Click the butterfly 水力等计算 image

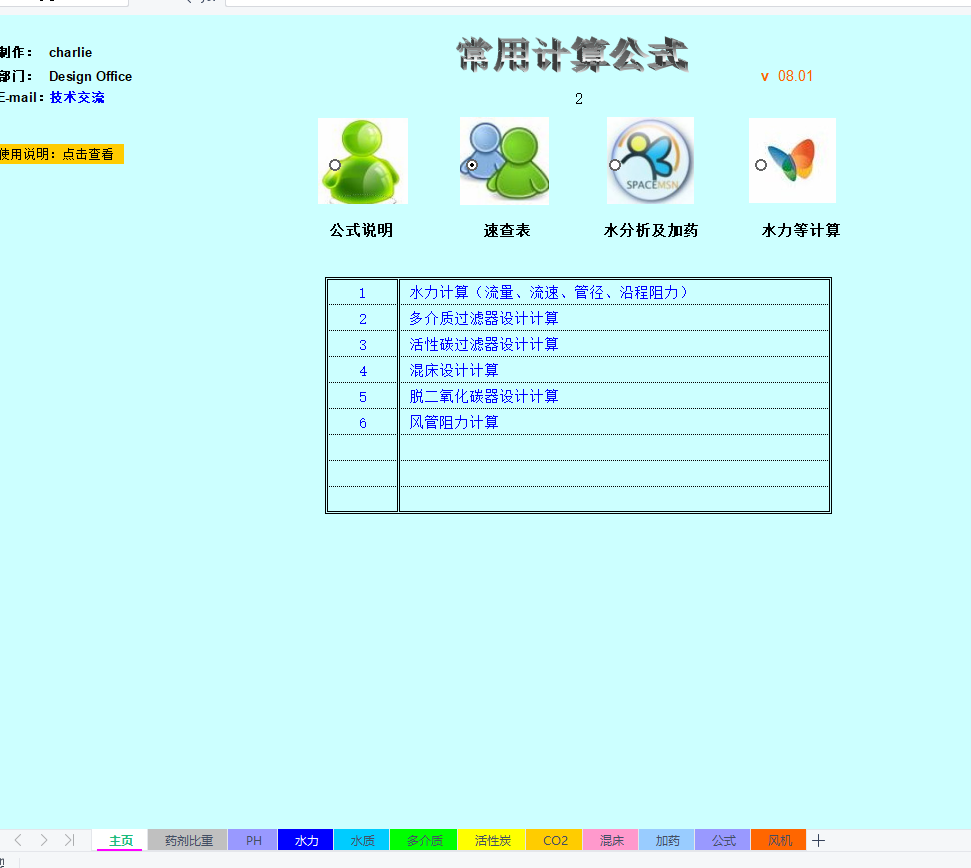click(x=793, y=160)
